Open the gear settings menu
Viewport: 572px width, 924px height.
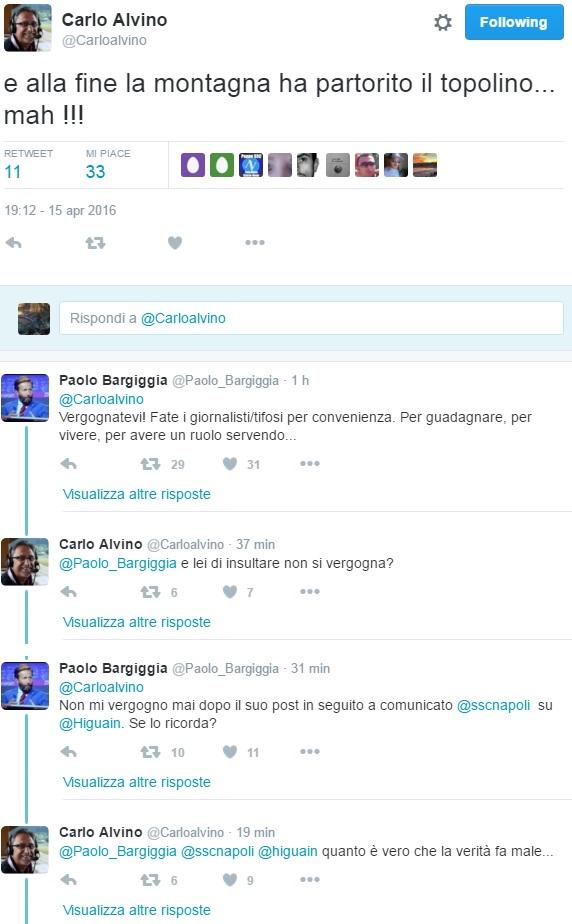[x=443, y=22]
